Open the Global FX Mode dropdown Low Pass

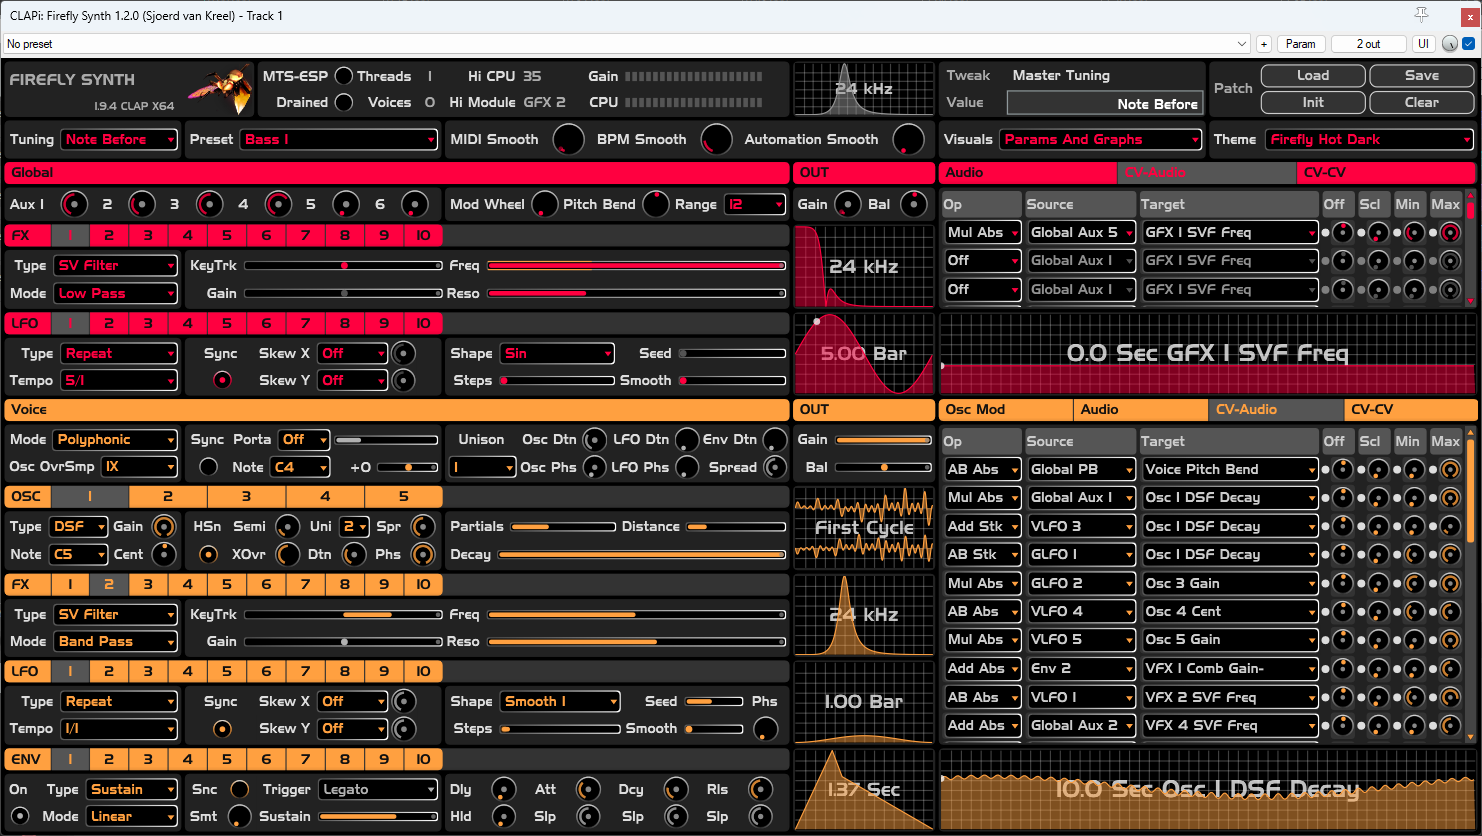(116, 294)
